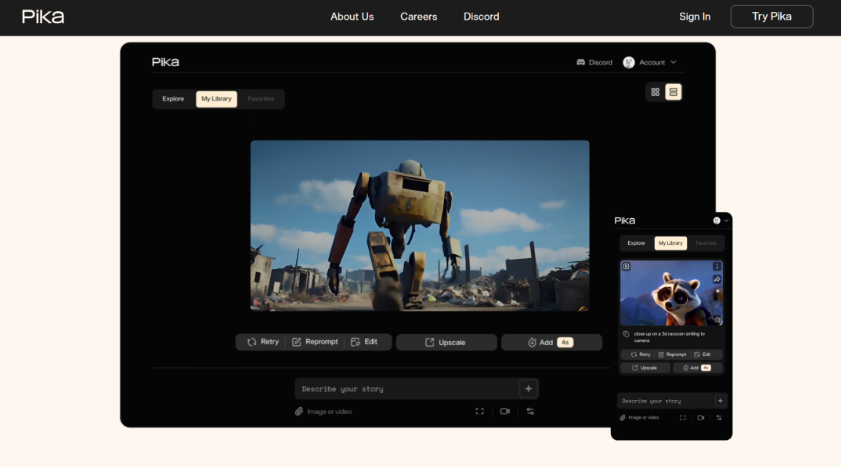Switch to list view layout icon
Viewport: 841px width, 467px height.
[673, 92]
